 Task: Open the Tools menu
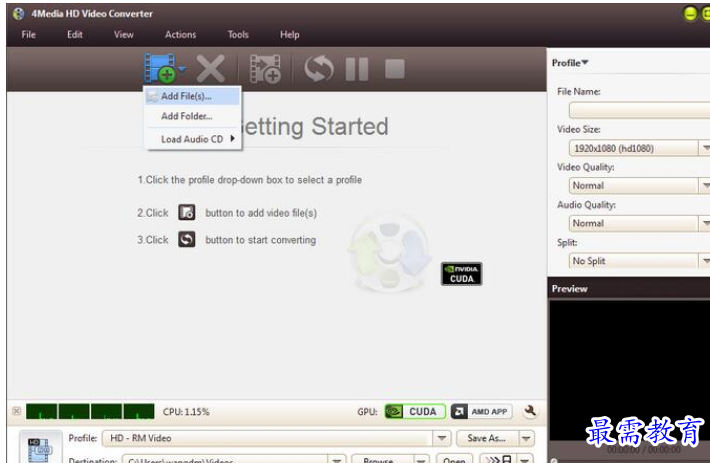[238, 34]
